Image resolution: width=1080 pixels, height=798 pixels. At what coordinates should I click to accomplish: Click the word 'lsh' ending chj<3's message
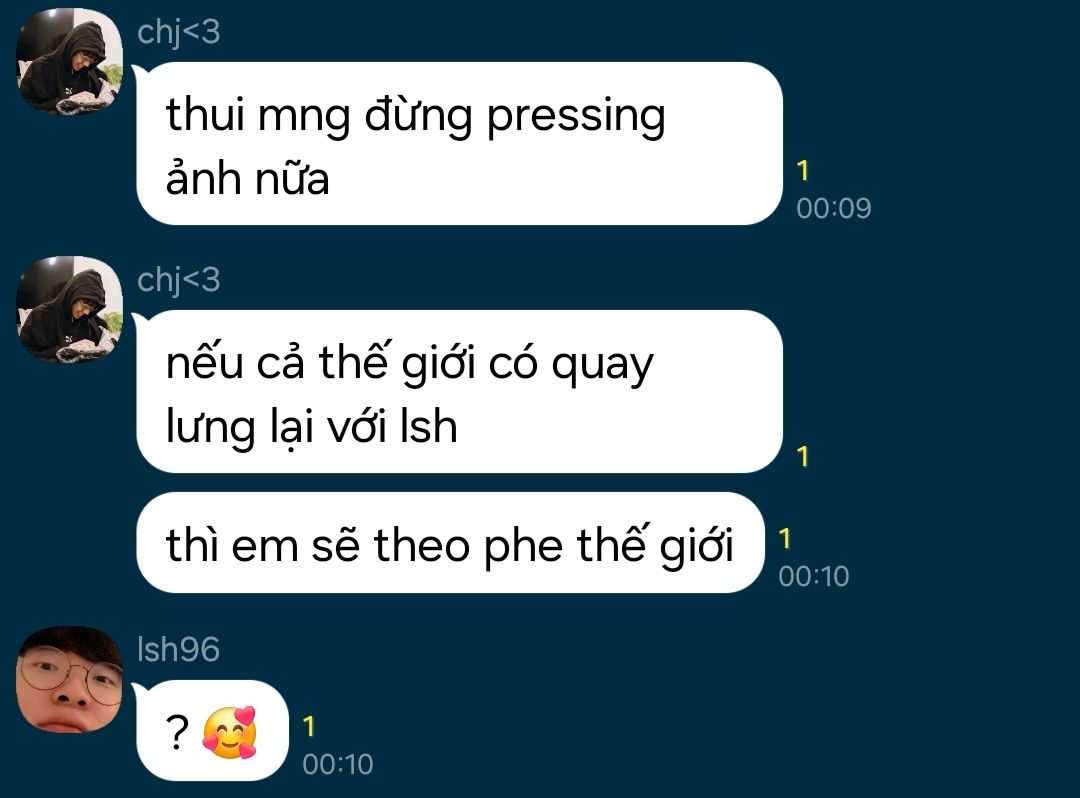click(x=429, y=426)
